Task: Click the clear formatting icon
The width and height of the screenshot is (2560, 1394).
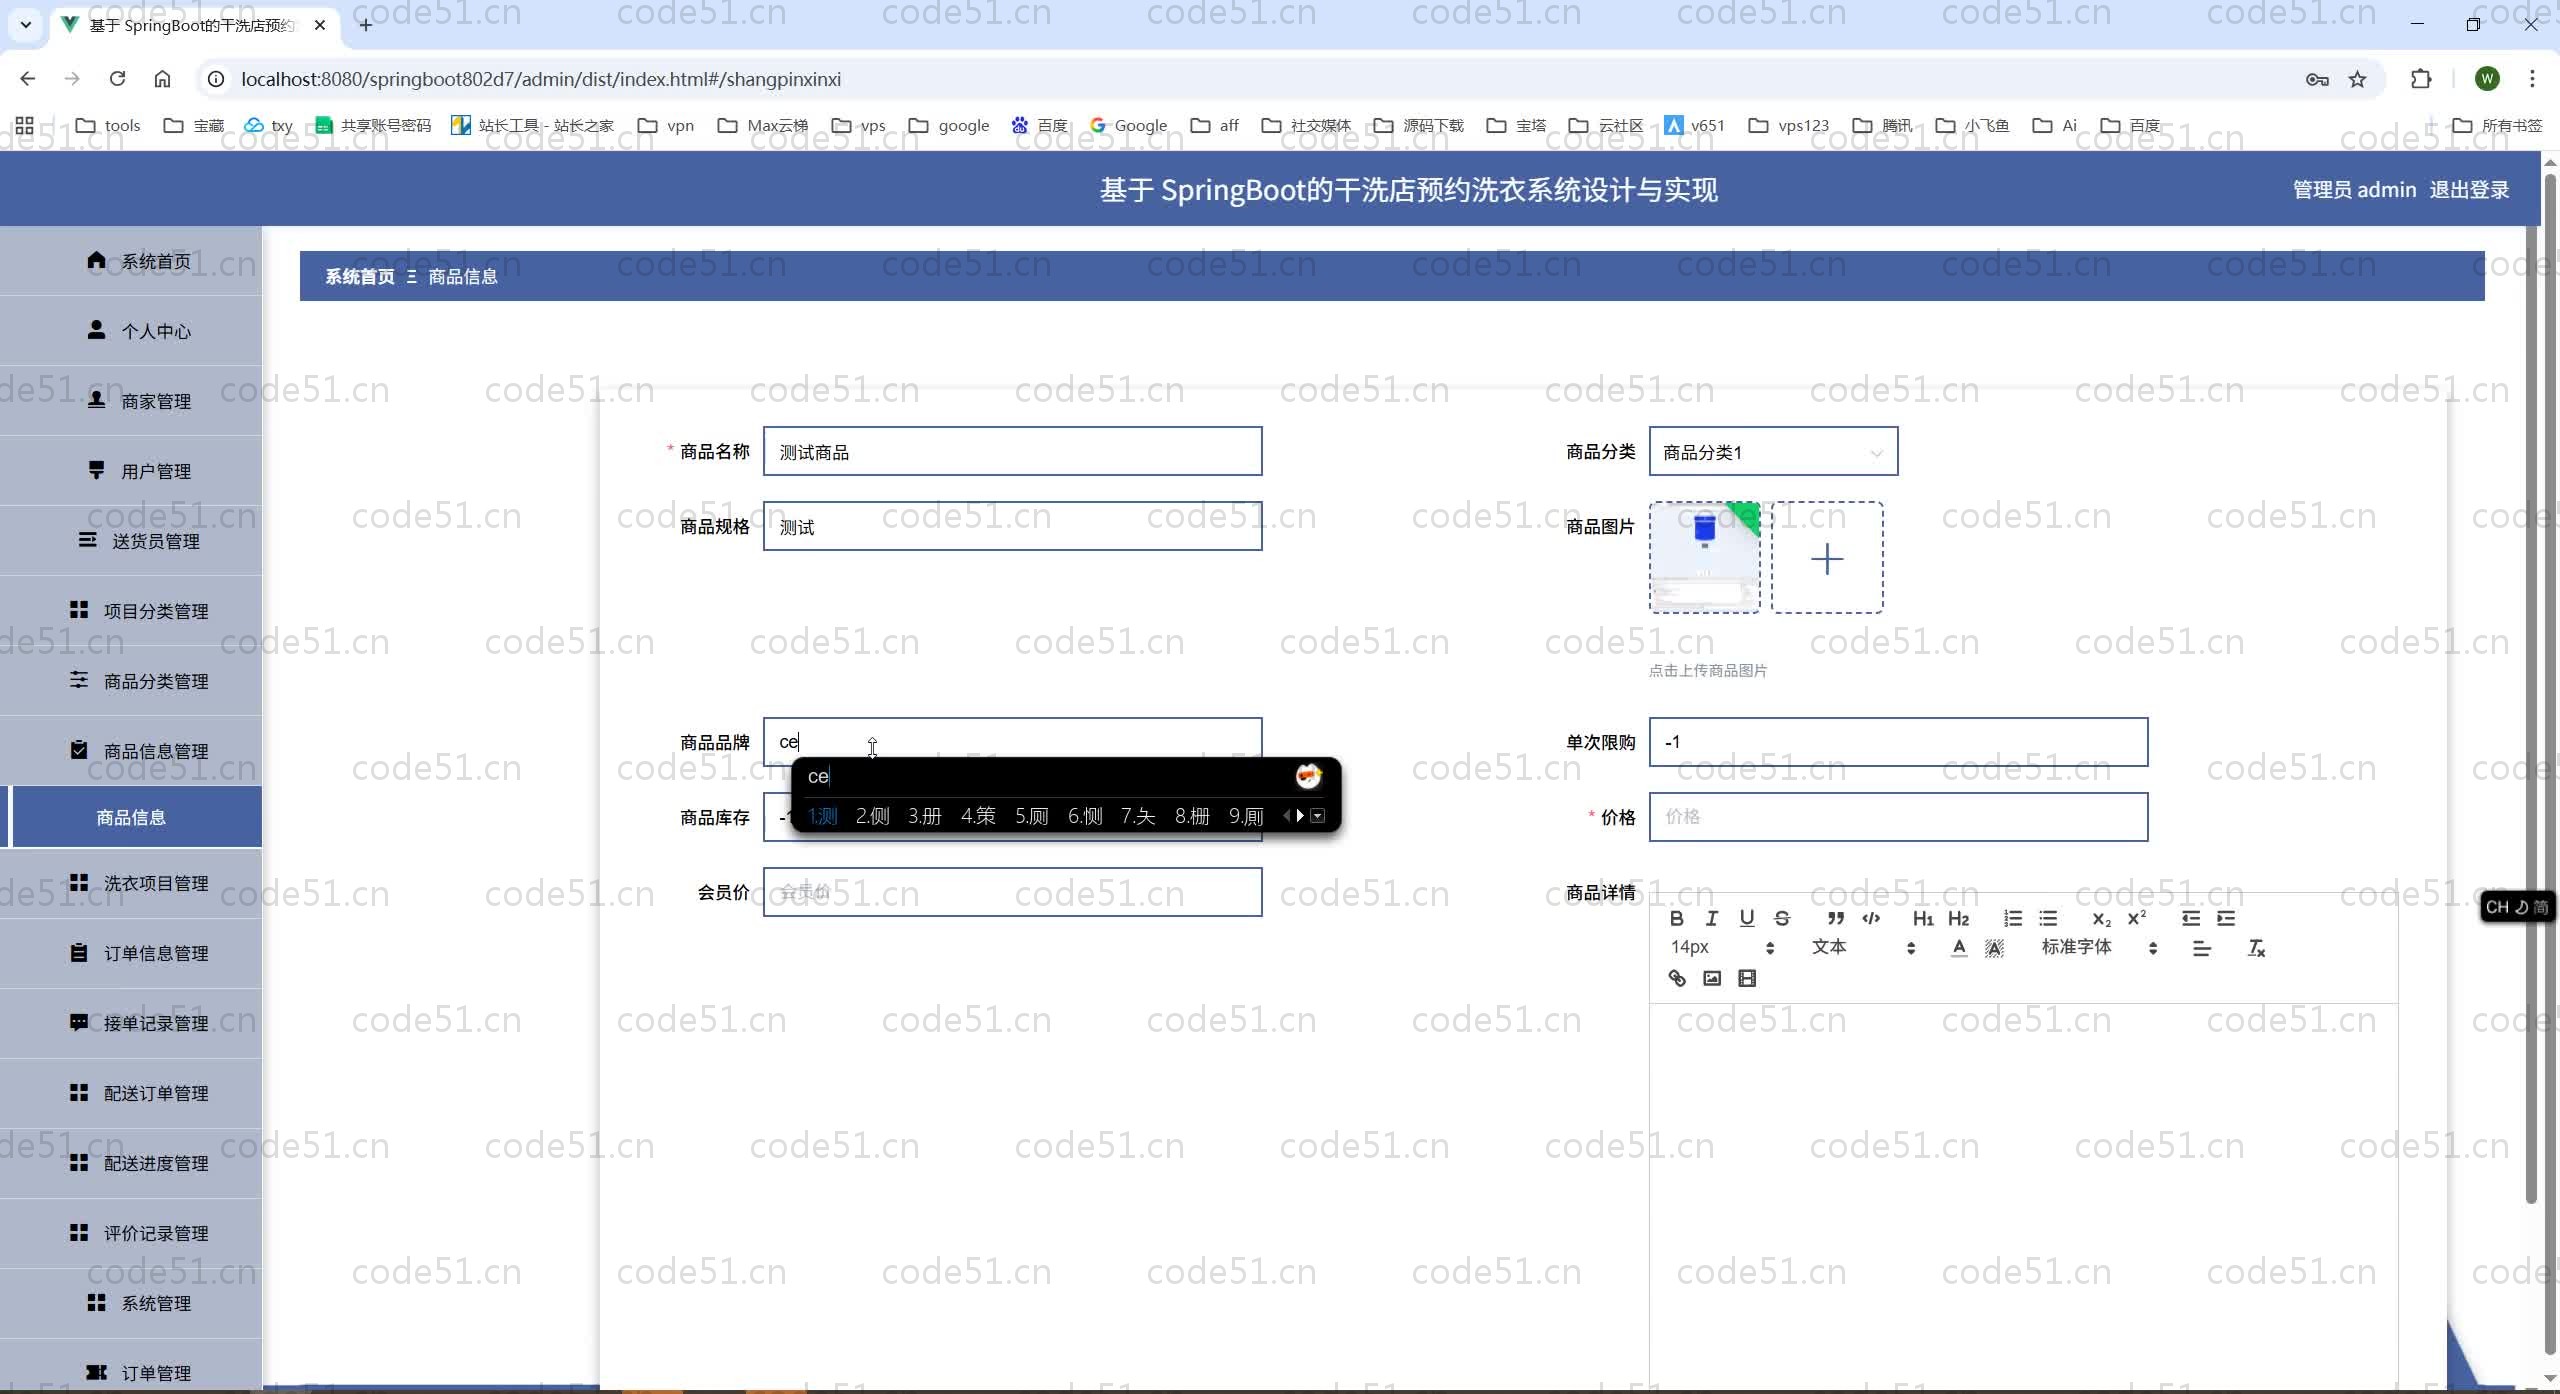Action: [2256, 948]
